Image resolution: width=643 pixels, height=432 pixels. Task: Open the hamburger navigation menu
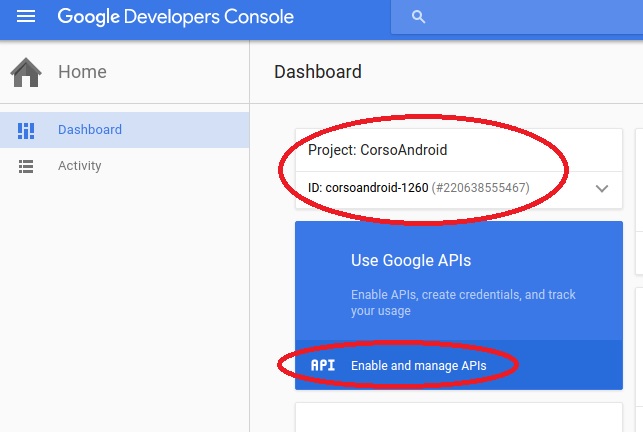point(26,16)
